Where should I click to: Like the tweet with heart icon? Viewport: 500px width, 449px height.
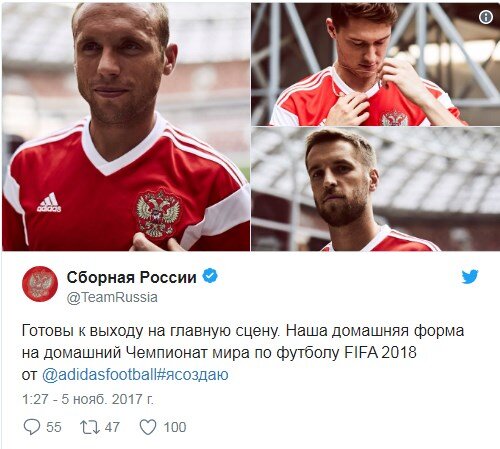[148, 427]
